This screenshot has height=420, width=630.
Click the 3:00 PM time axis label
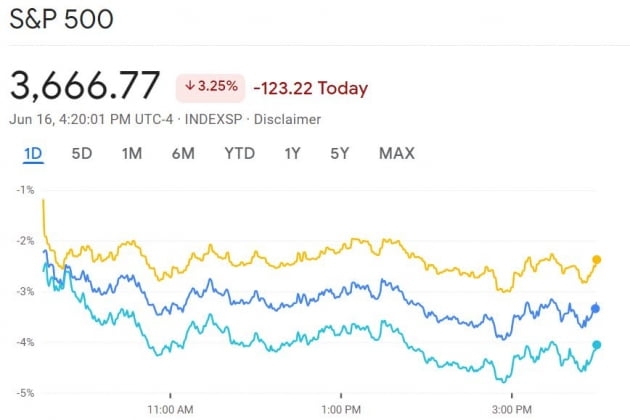point(511,408)
